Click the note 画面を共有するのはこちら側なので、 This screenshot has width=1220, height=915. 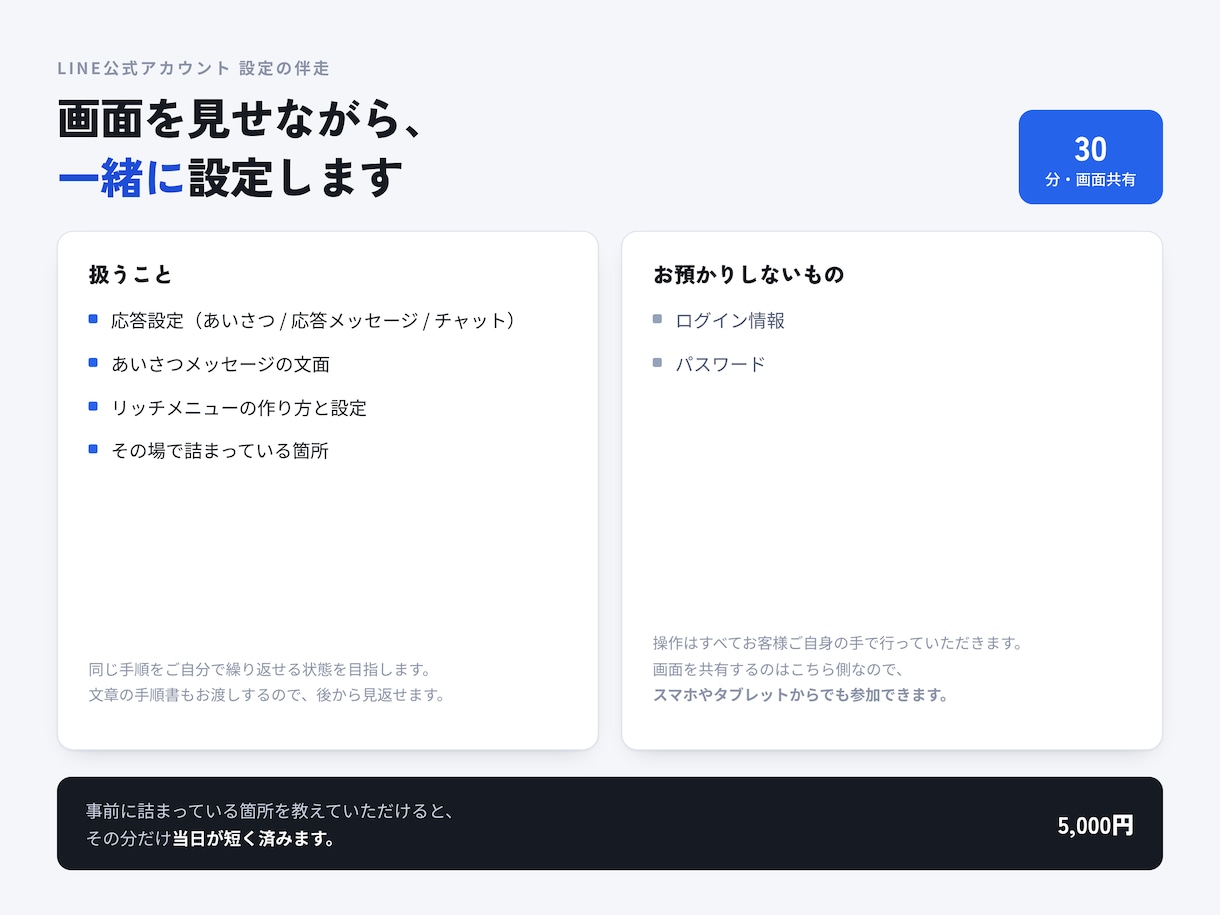pos(779,669)
